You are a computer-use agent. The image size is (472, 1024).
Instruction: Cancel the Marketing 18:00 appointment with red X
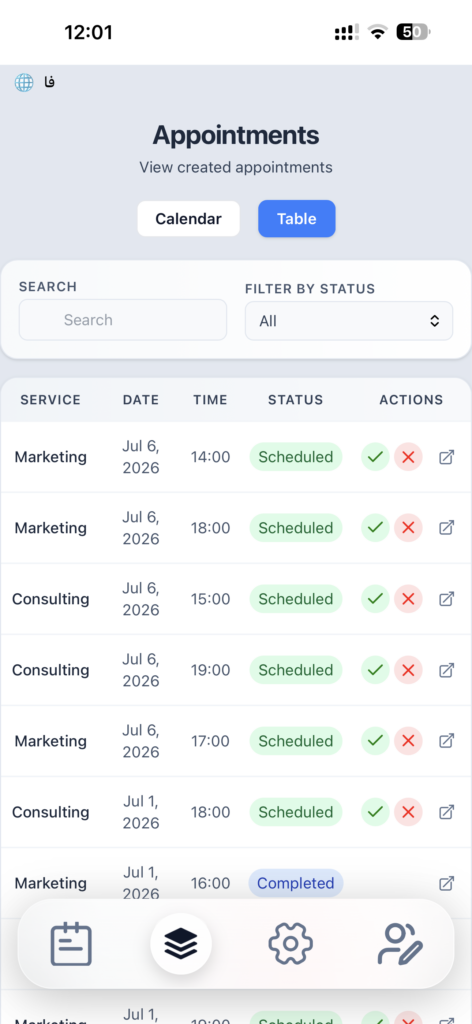point(409,528)
